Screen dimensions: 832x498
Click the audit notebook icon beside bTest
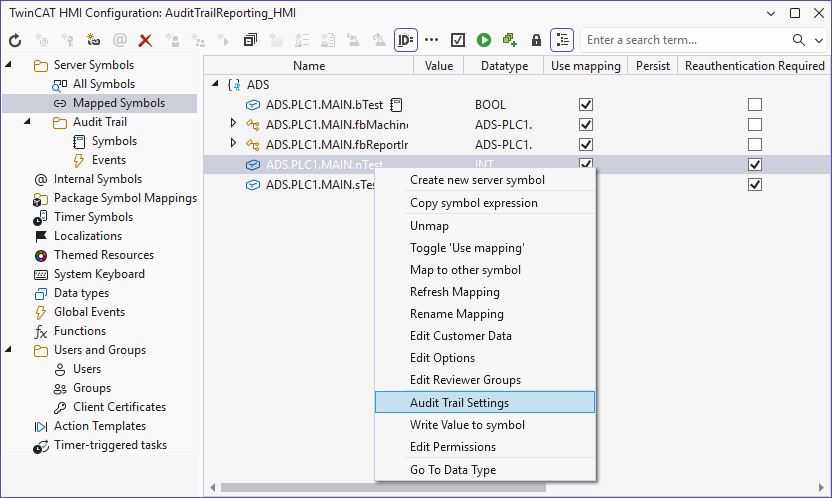[396, 105]
